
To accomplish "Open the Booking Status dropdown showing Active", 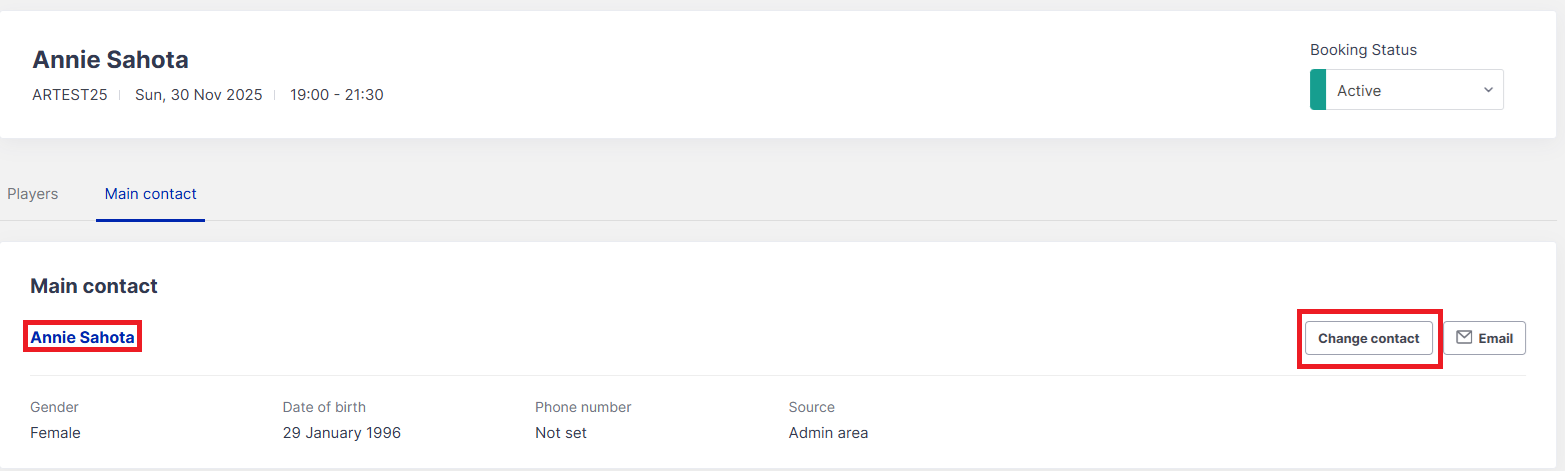I will [1405, 90].
